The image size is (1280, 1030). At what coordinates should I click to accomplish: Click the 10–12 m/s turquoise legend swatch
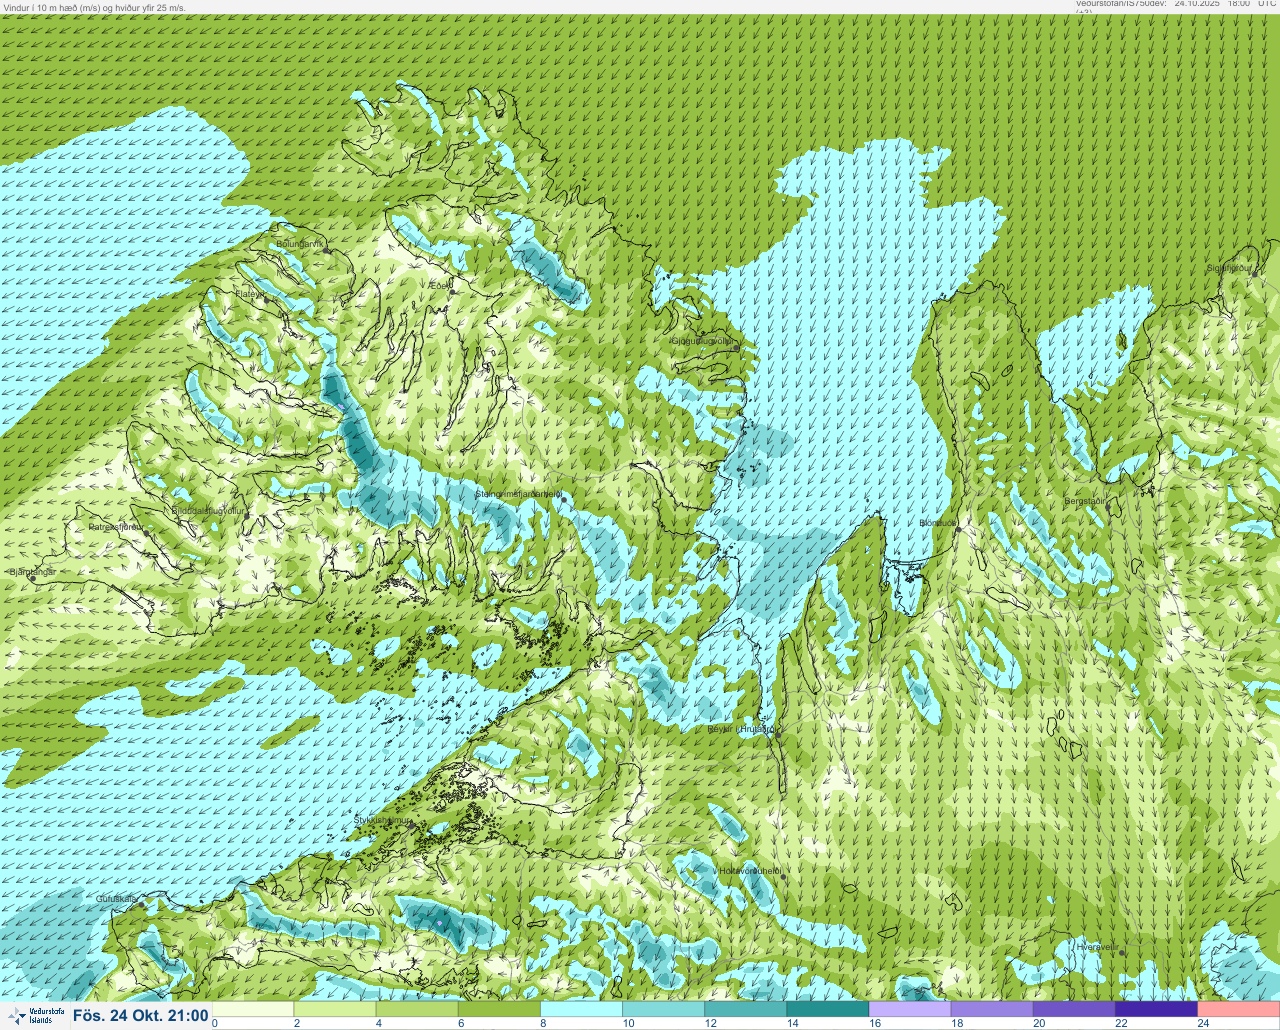point(664,1009)
